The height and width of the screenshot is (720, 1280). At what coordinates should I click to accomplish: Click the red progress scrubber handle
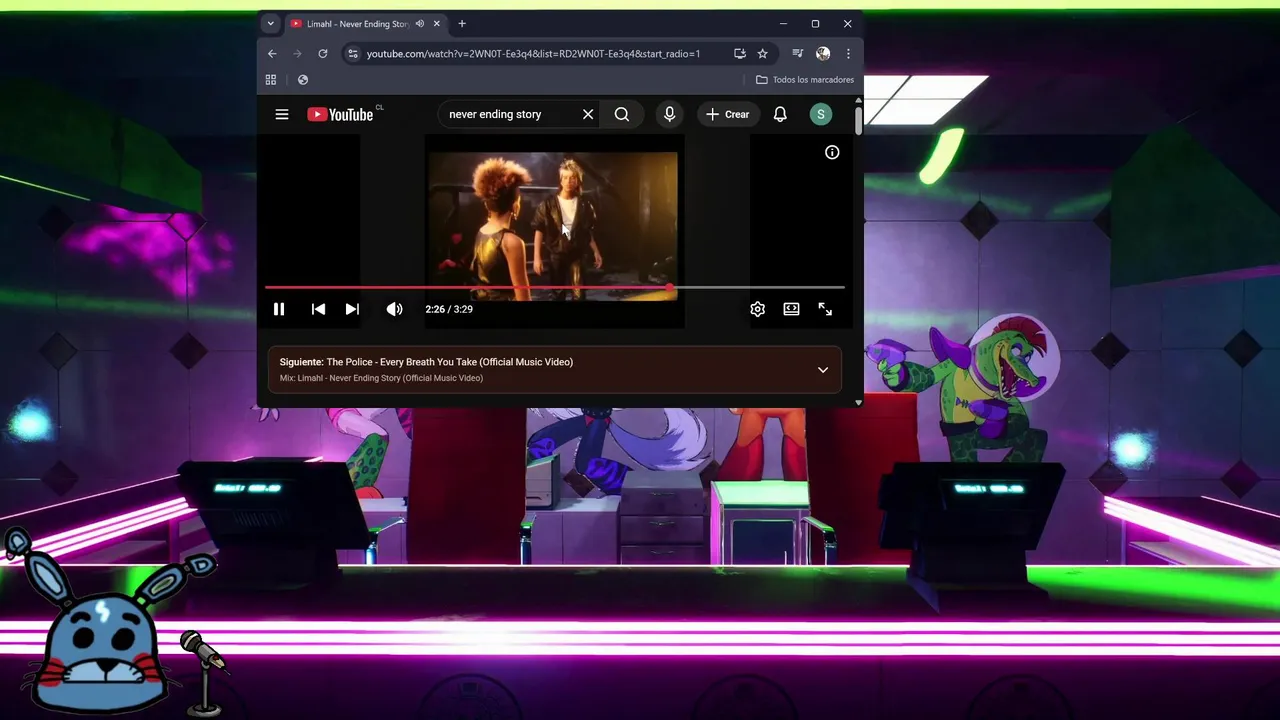pos(670,288)
